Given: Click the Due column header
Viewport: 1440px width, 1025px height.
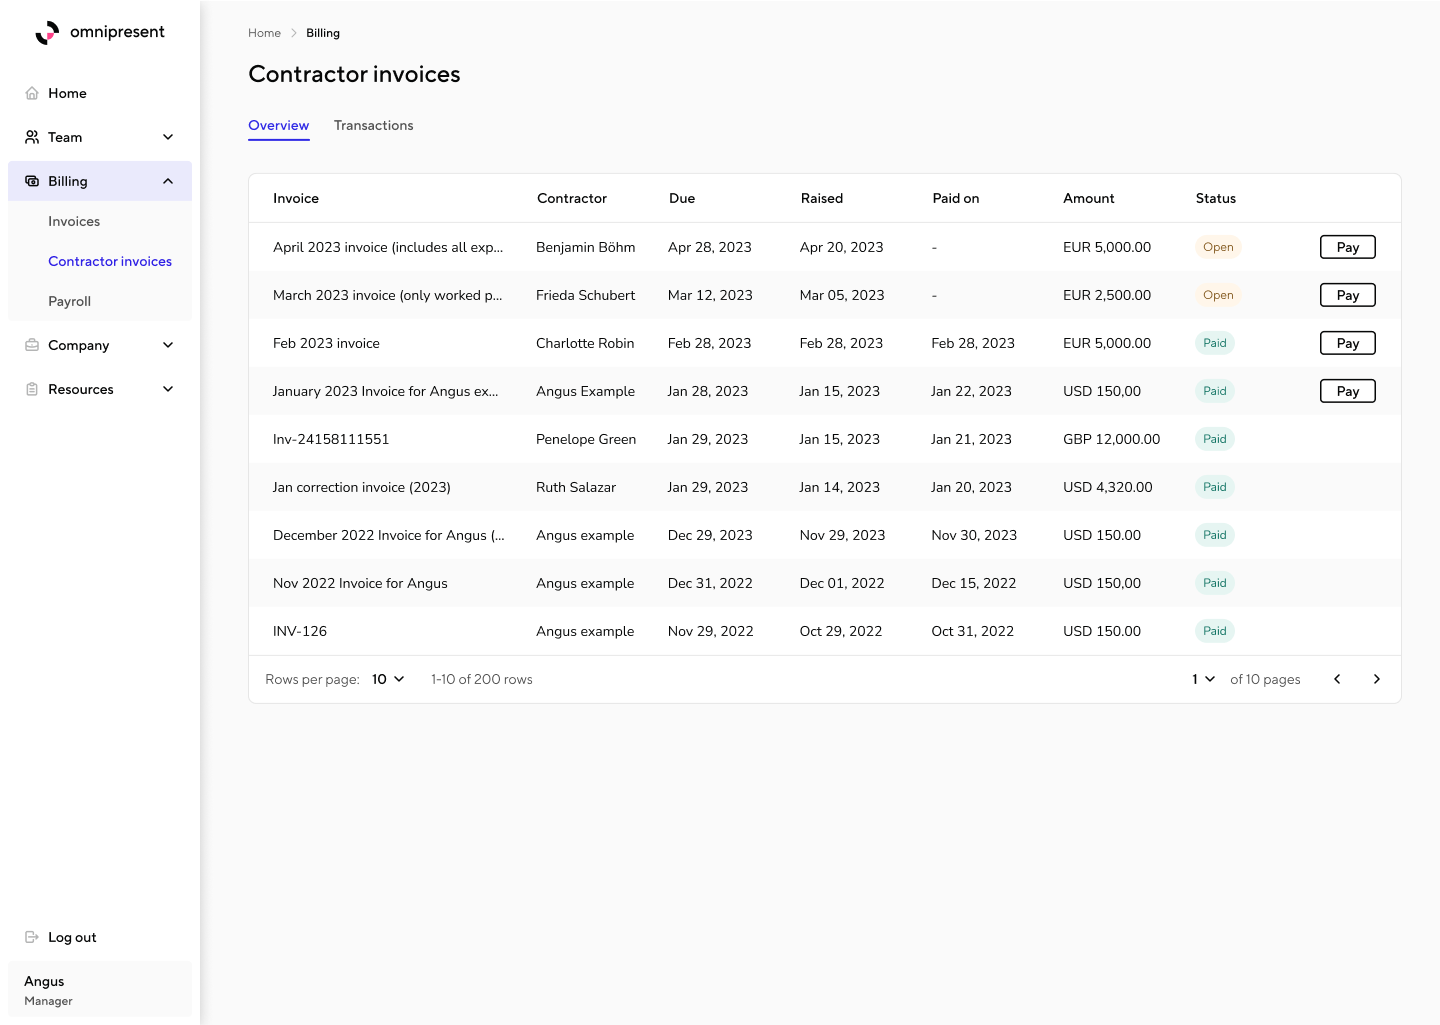Looking at the screenshot, I should 682,198.
